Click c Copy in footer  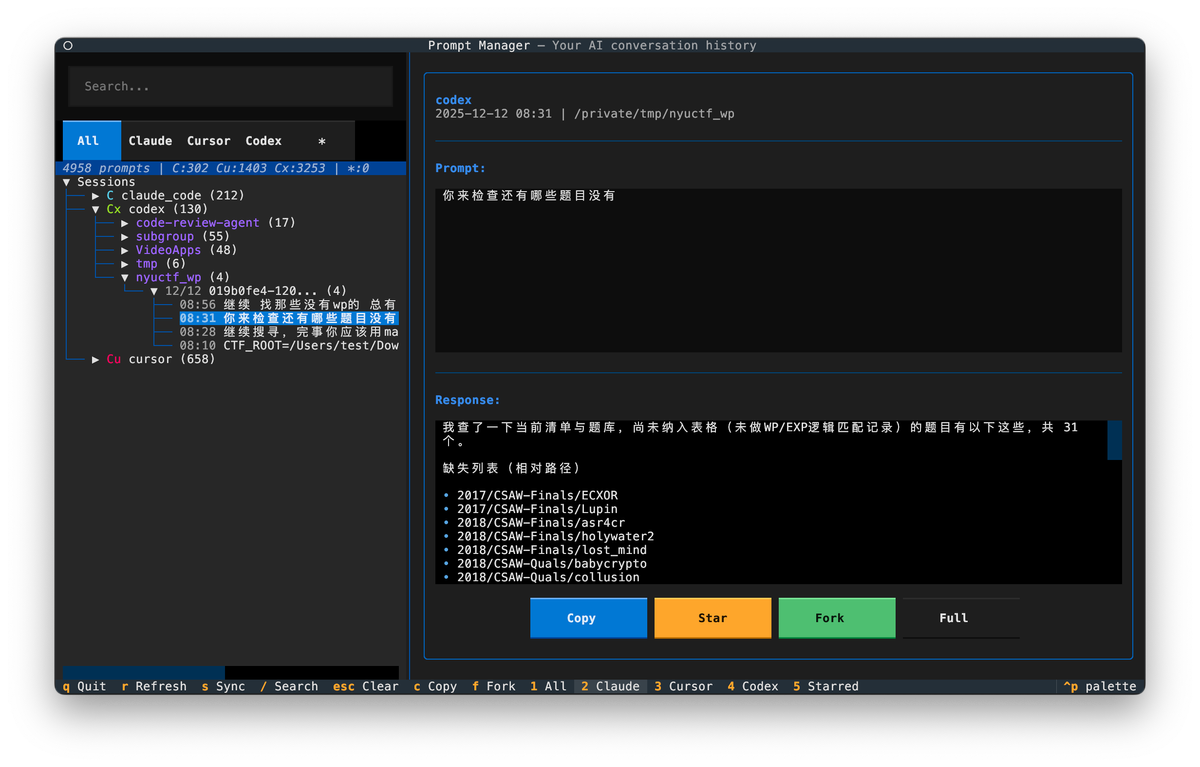pyautogui.click(x=435, y=686)
